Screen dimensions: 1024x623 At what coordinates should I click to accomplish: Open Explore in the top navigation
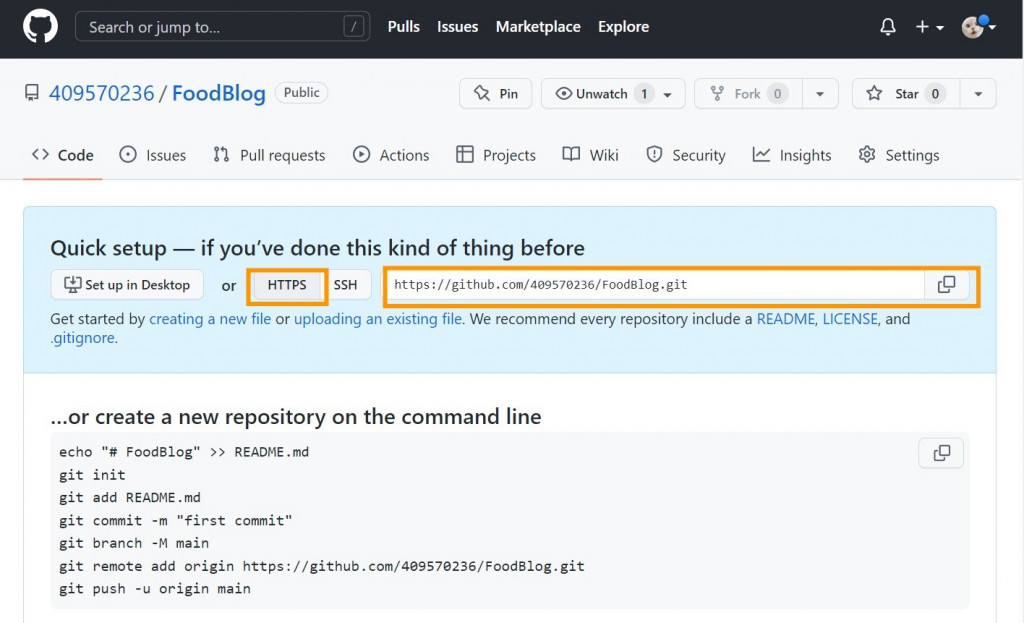[624, 27]
